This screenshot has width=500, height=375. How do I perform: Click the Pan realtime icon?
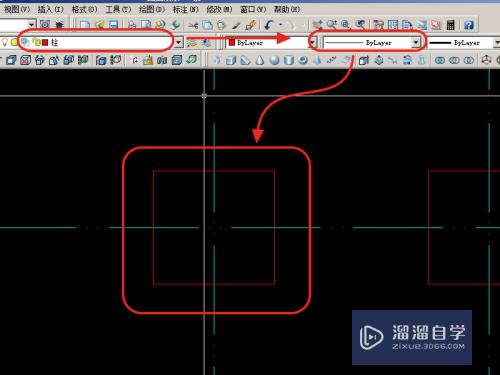pyautogui.click(x=317, y=25)
